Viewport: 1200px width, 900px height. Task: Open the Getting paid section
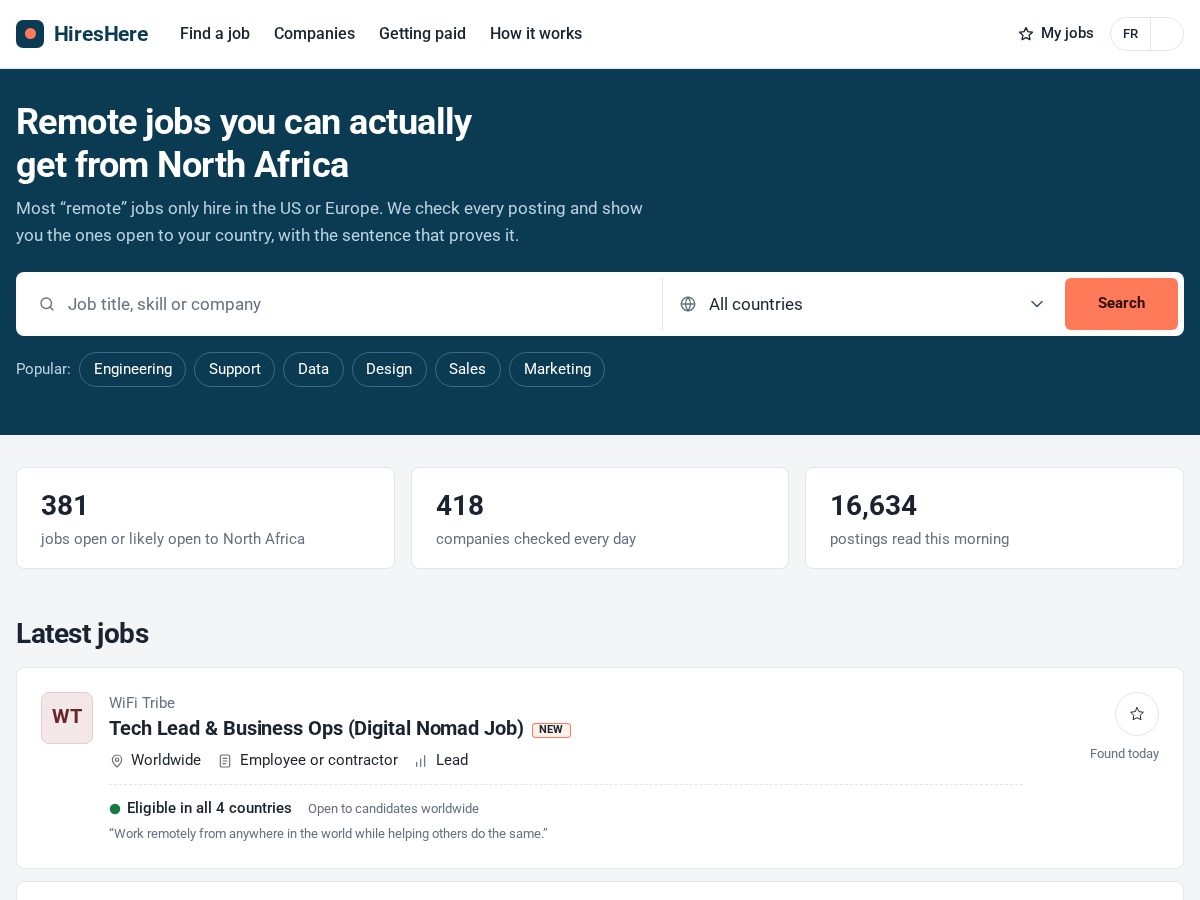click(x=422, y=34)
